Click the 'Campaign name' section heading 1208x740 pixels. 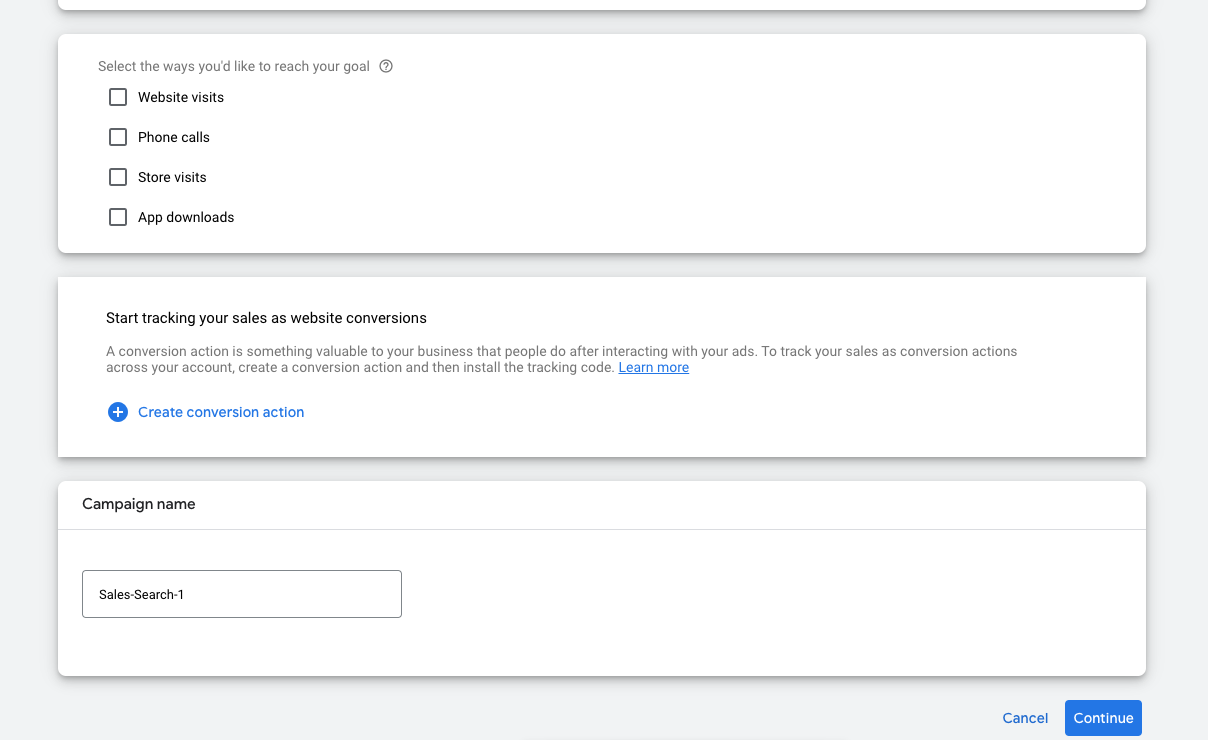[139, 504]
